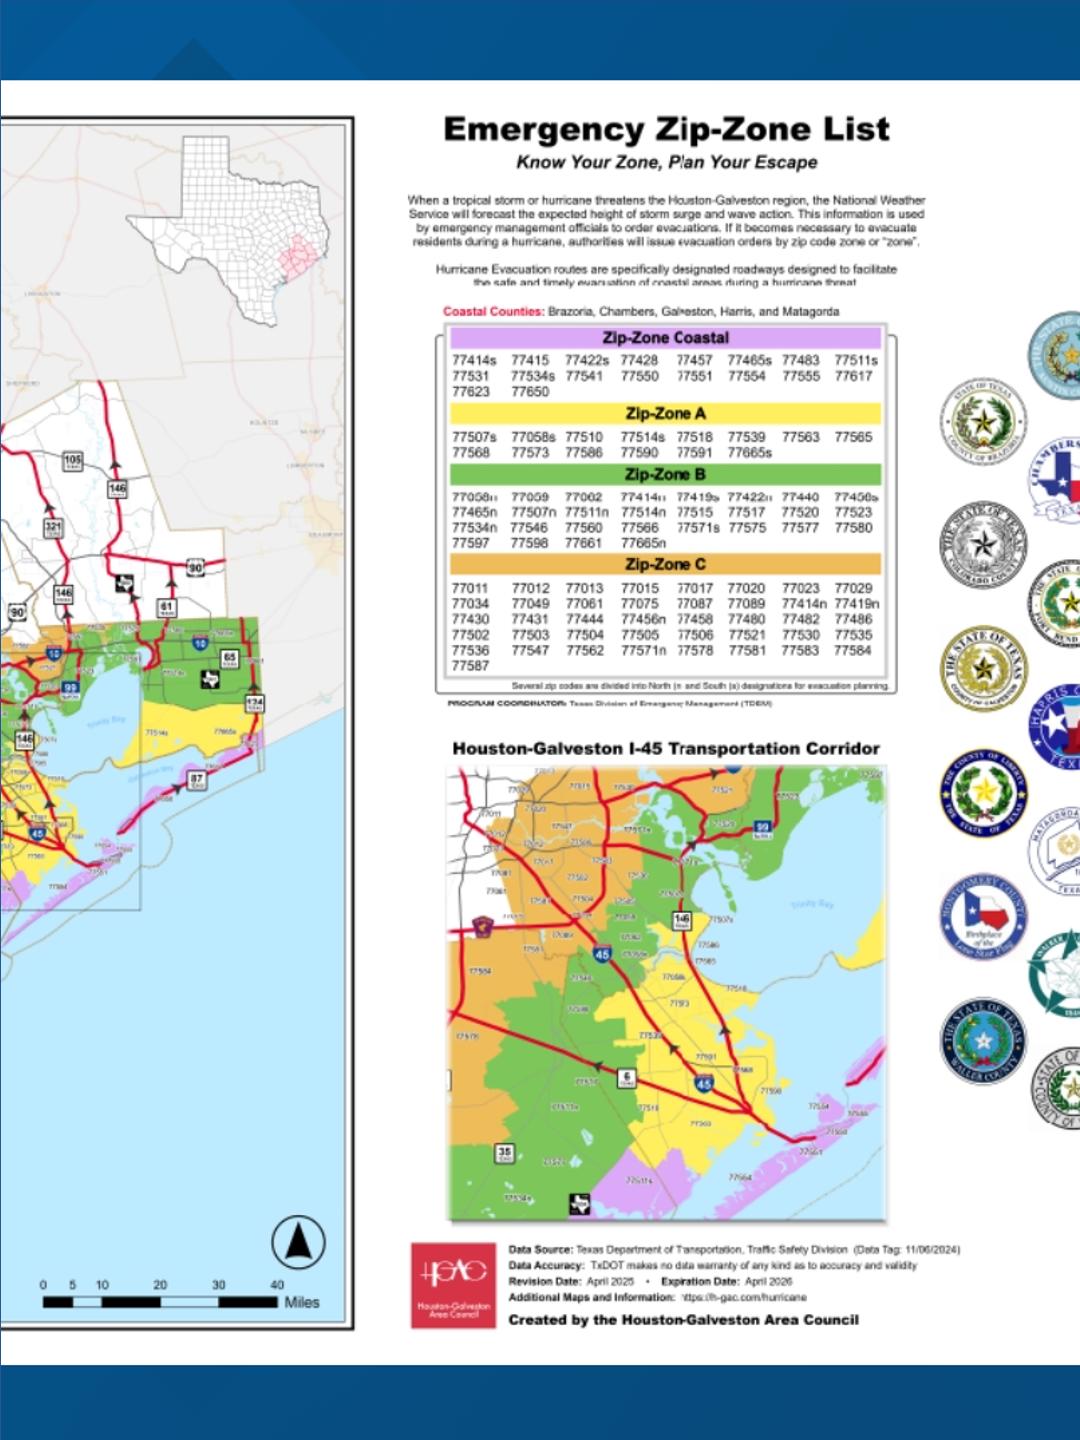The width and height of the screenshot is (1080, 1440).
Task: Click the purple Zip-Zone Coastal header
Action: (665, 338)
